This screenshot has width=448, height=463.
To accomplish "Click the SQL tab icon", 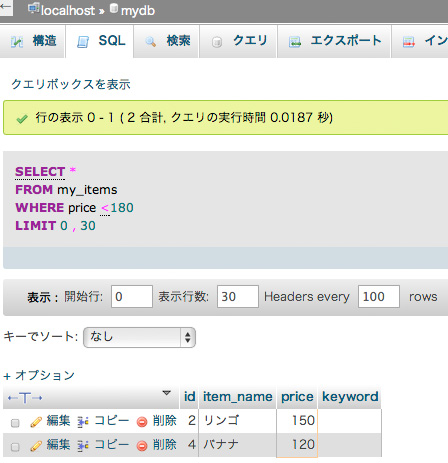I will click(x=83, y=42).
